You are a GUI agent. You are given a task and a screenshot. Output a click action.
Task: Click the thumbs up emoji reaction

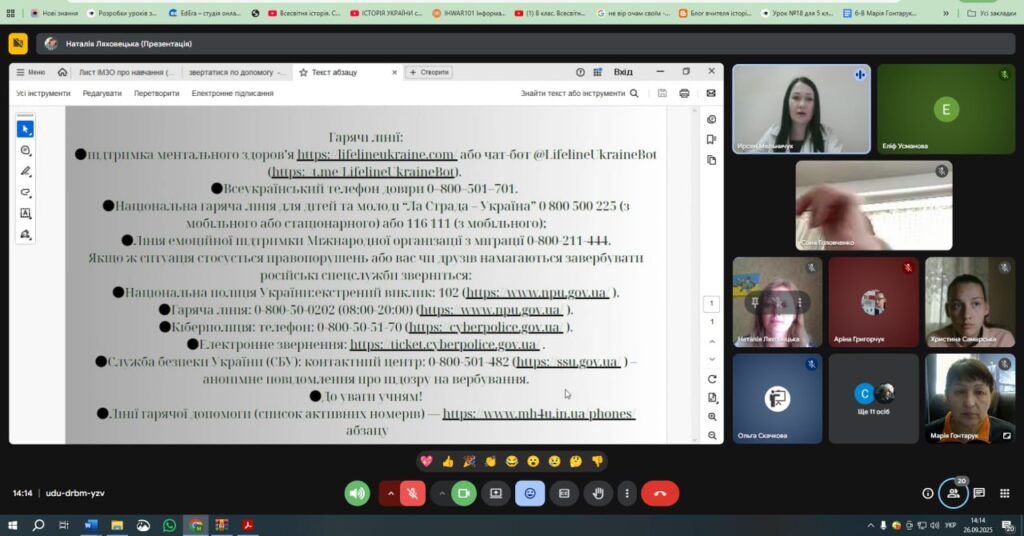(447, 461)
